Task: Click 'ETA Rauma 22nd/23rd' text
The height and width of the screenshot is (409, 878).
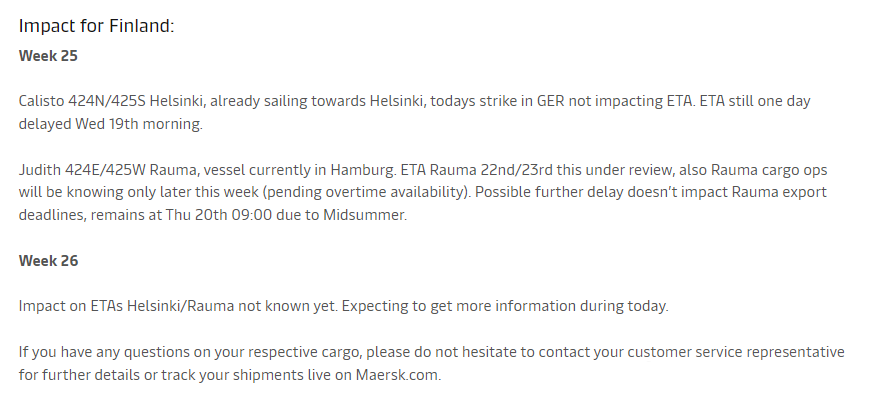Action: 476,170
